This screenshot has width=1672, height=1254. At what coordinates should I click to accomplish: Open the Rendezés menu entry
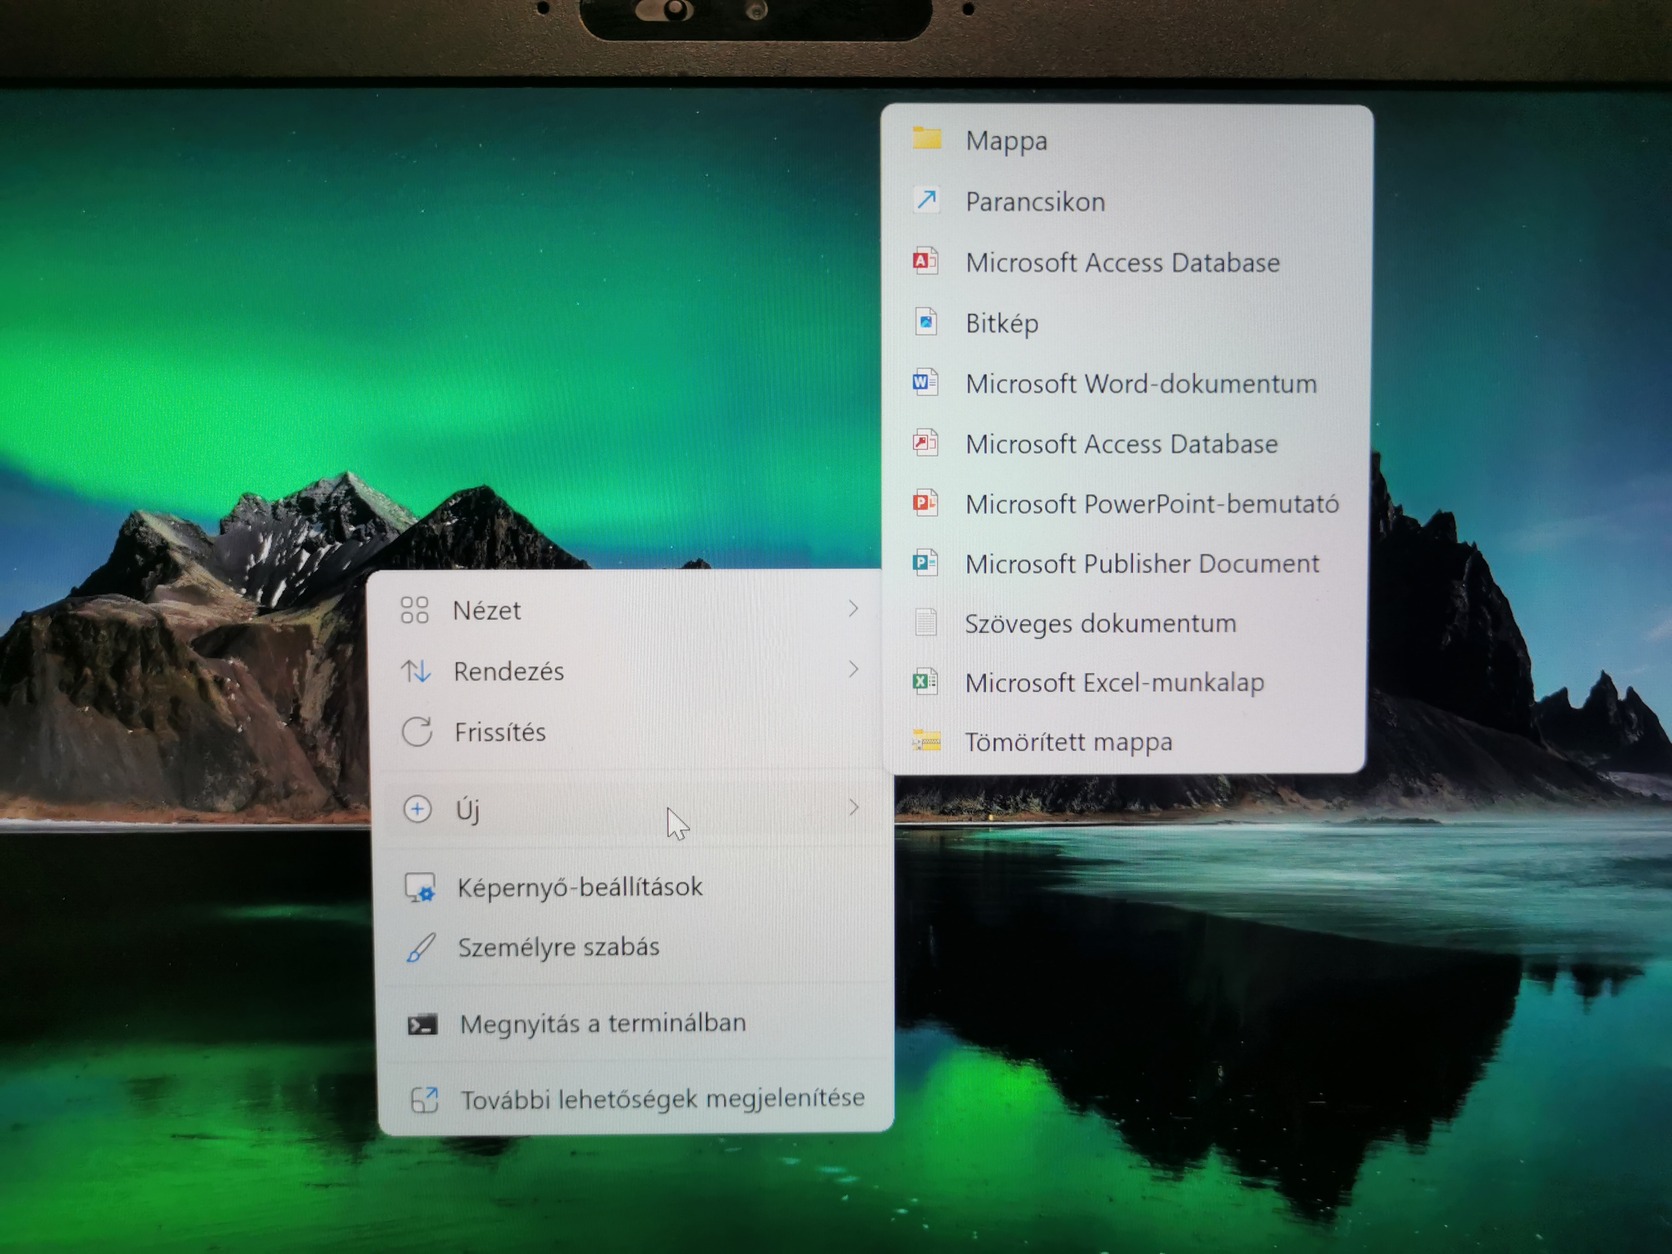coord(630,671)
